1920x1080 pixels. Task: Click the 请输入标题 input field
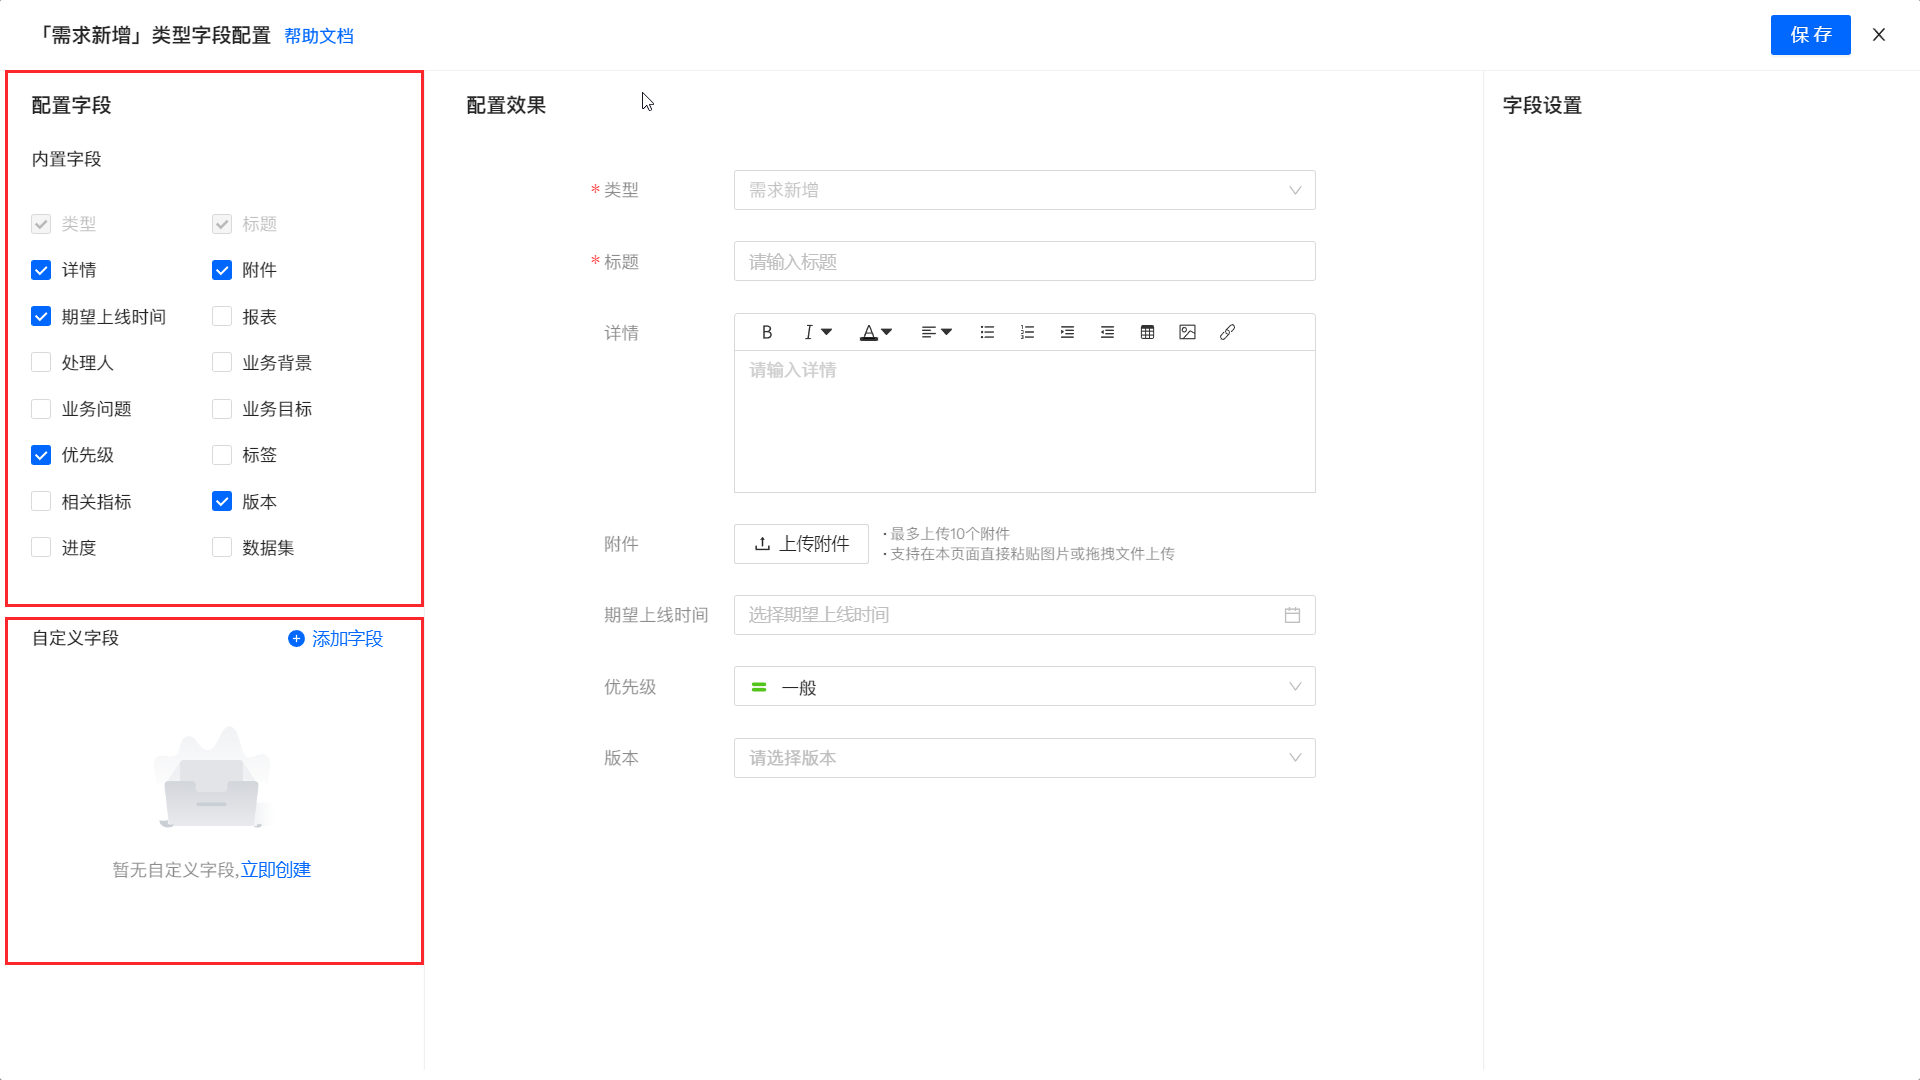pyautogui.click(x=1024, y=262)
